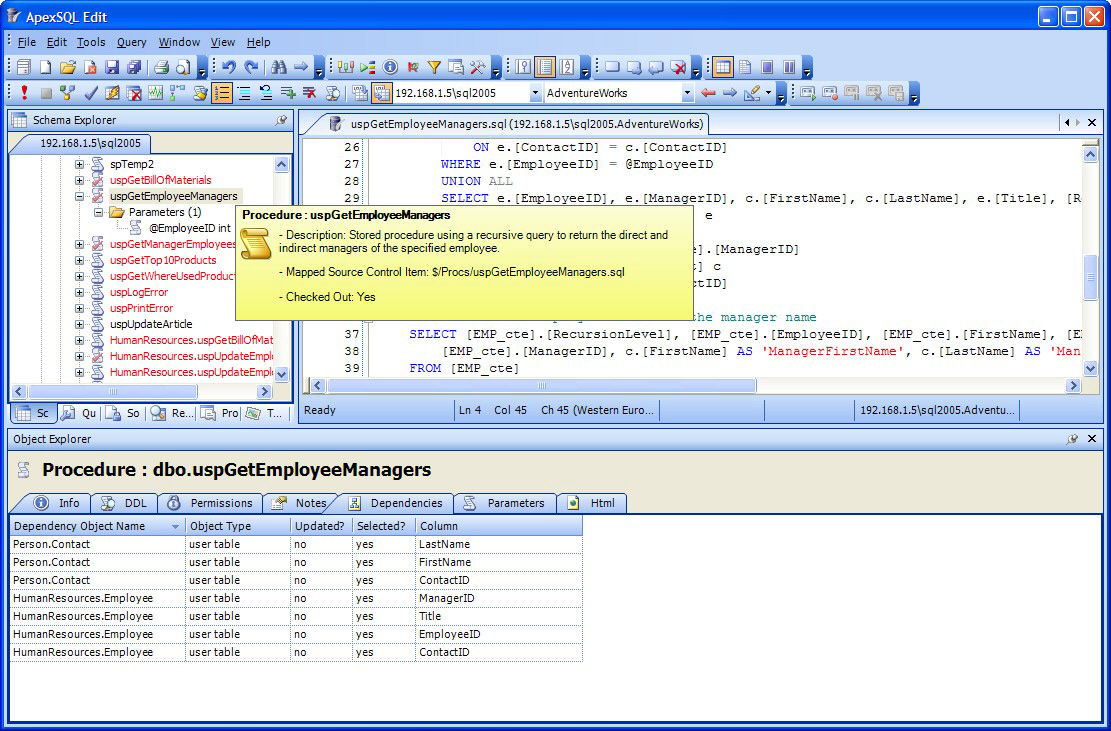1111x731 pixels.
Task: Click the green waveform statistics icon
Action: (x=155, y=93)
